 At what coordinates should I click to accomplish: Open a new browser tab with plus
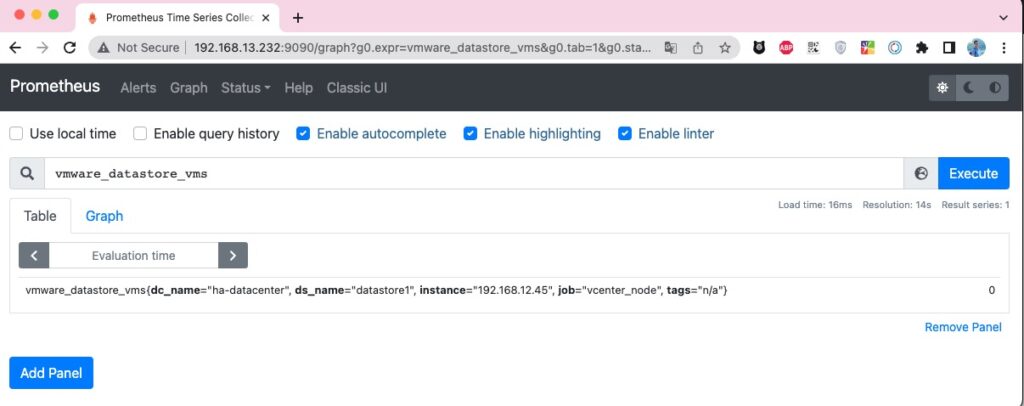298,18
